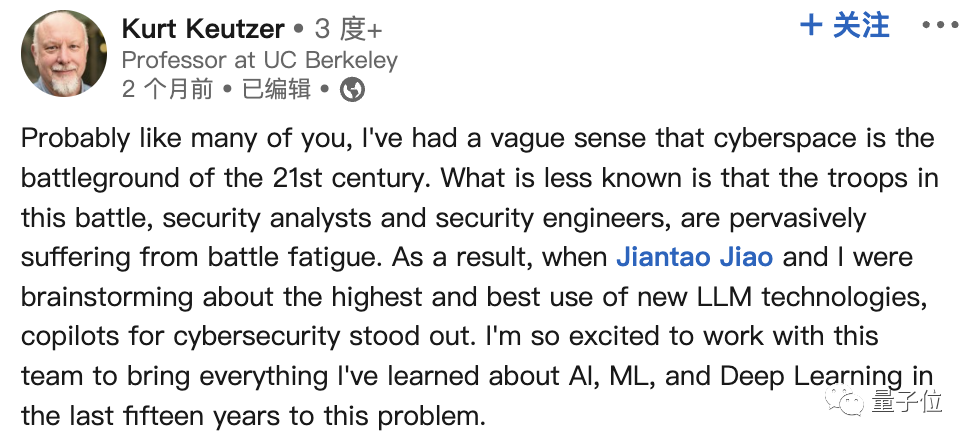The height and width of the screenshot is (444, 974).
Task: Open the Jiantao Jiao mention link
Action: point(694,257)
